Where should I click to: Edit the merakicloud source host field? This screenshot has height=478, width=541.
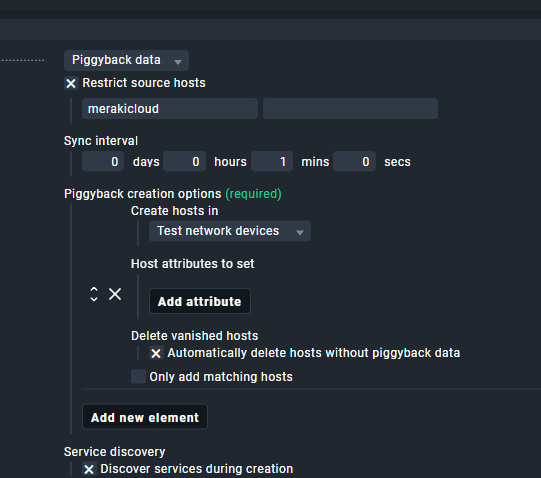pyautogui.click(x=170, y=109)
